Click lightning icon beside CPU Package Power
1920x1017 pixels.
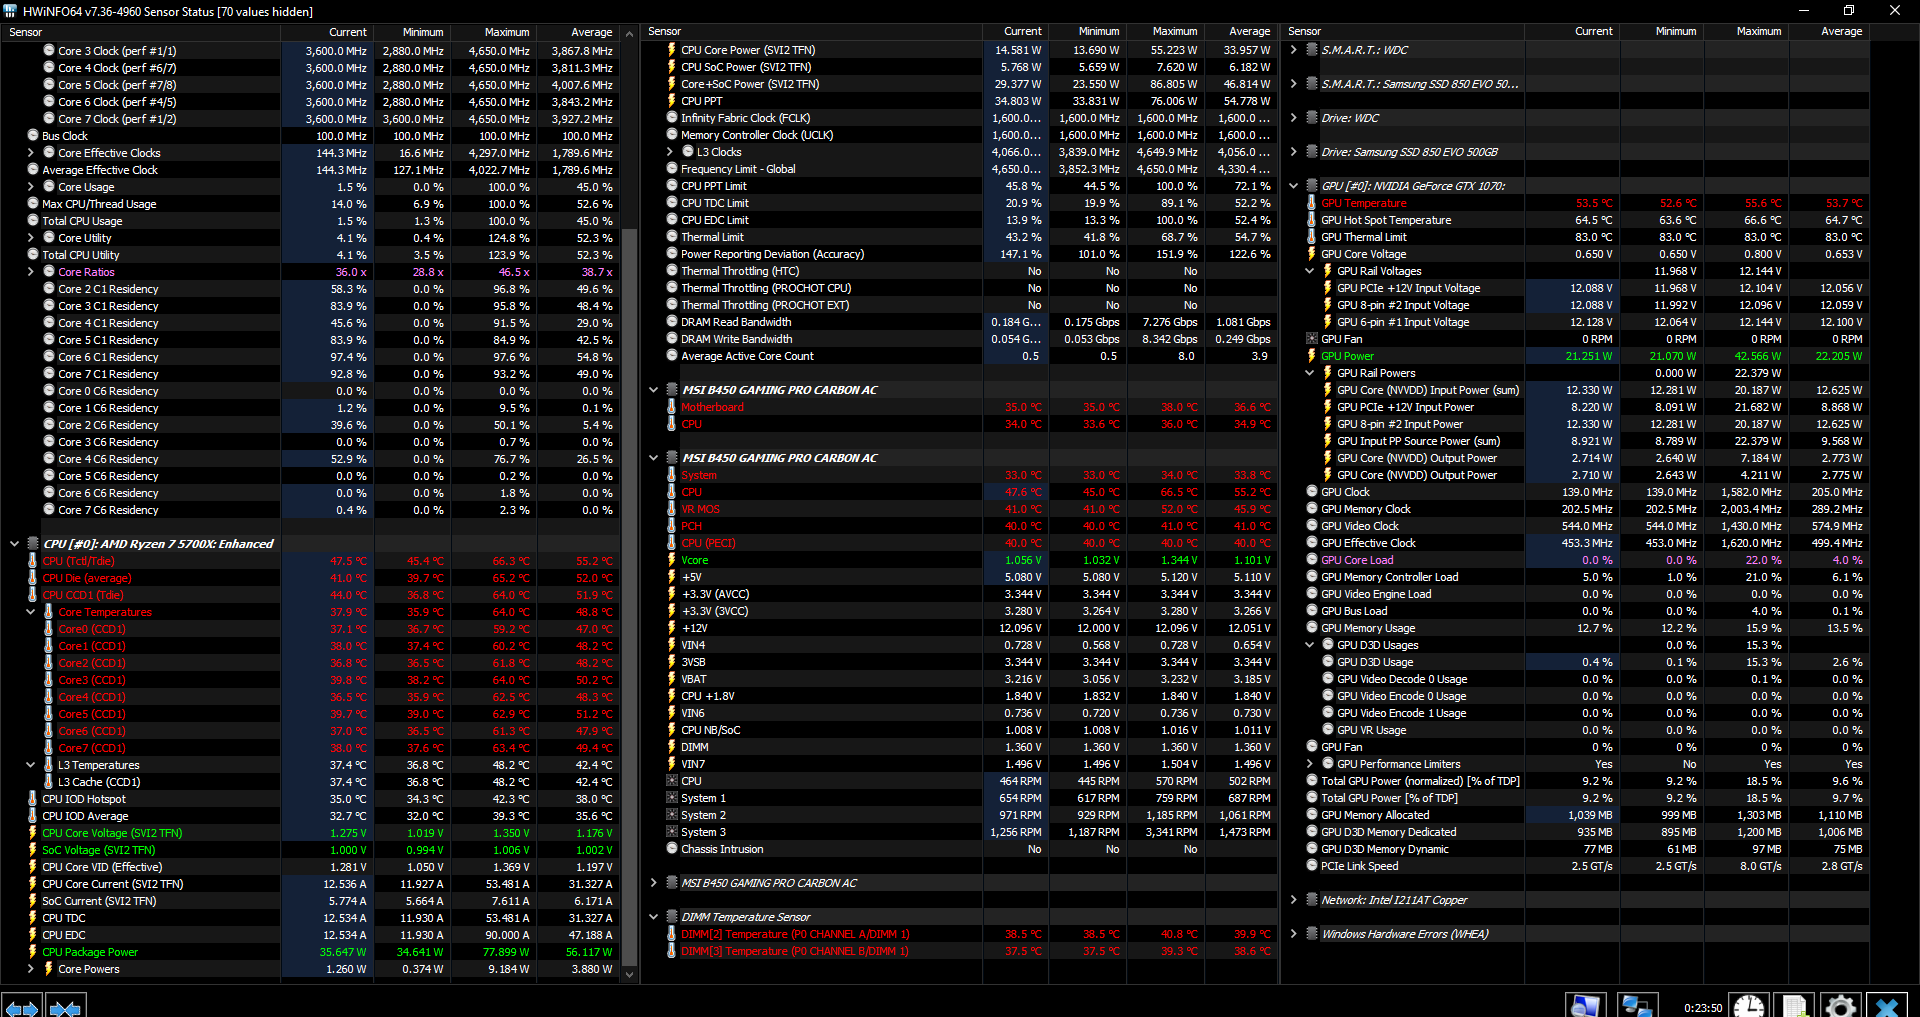pyautogui.click(x=33, y=952)
